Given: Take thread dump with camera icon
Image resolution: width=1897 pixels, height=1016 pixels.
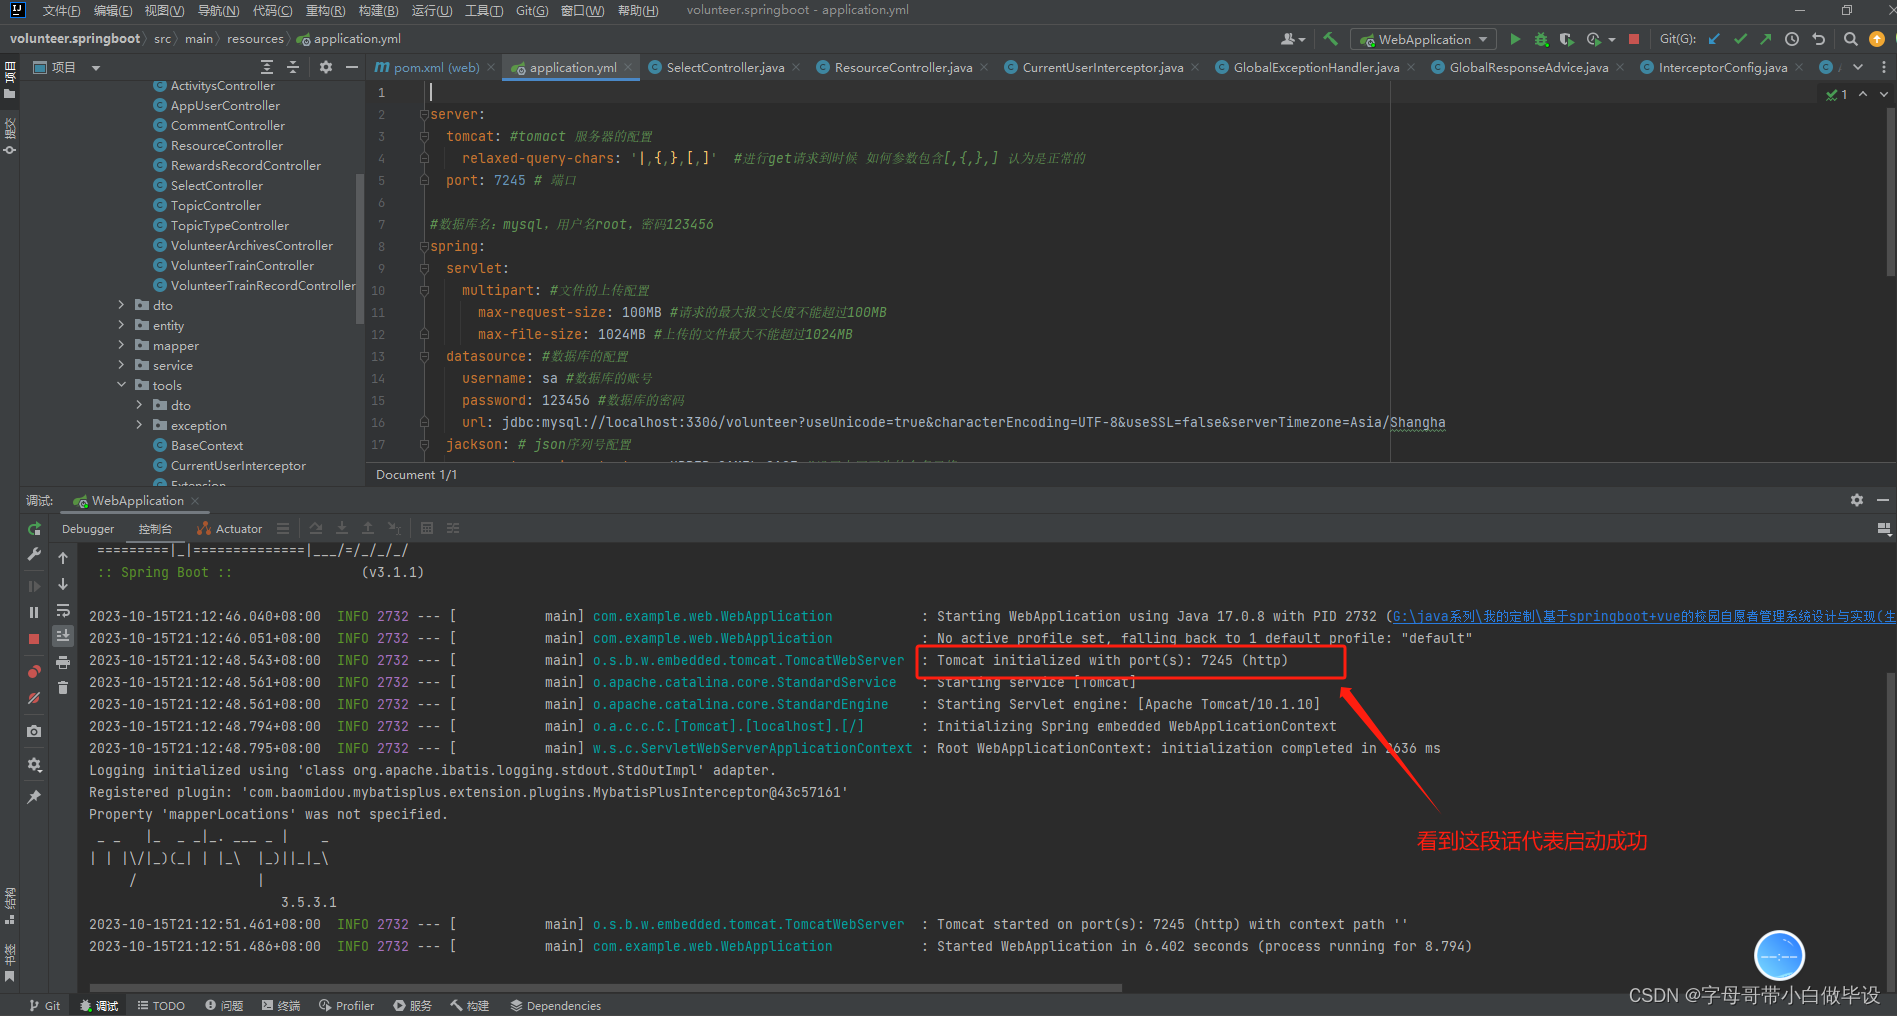Looking at the screenshot, I should click(x=34, y=731).
